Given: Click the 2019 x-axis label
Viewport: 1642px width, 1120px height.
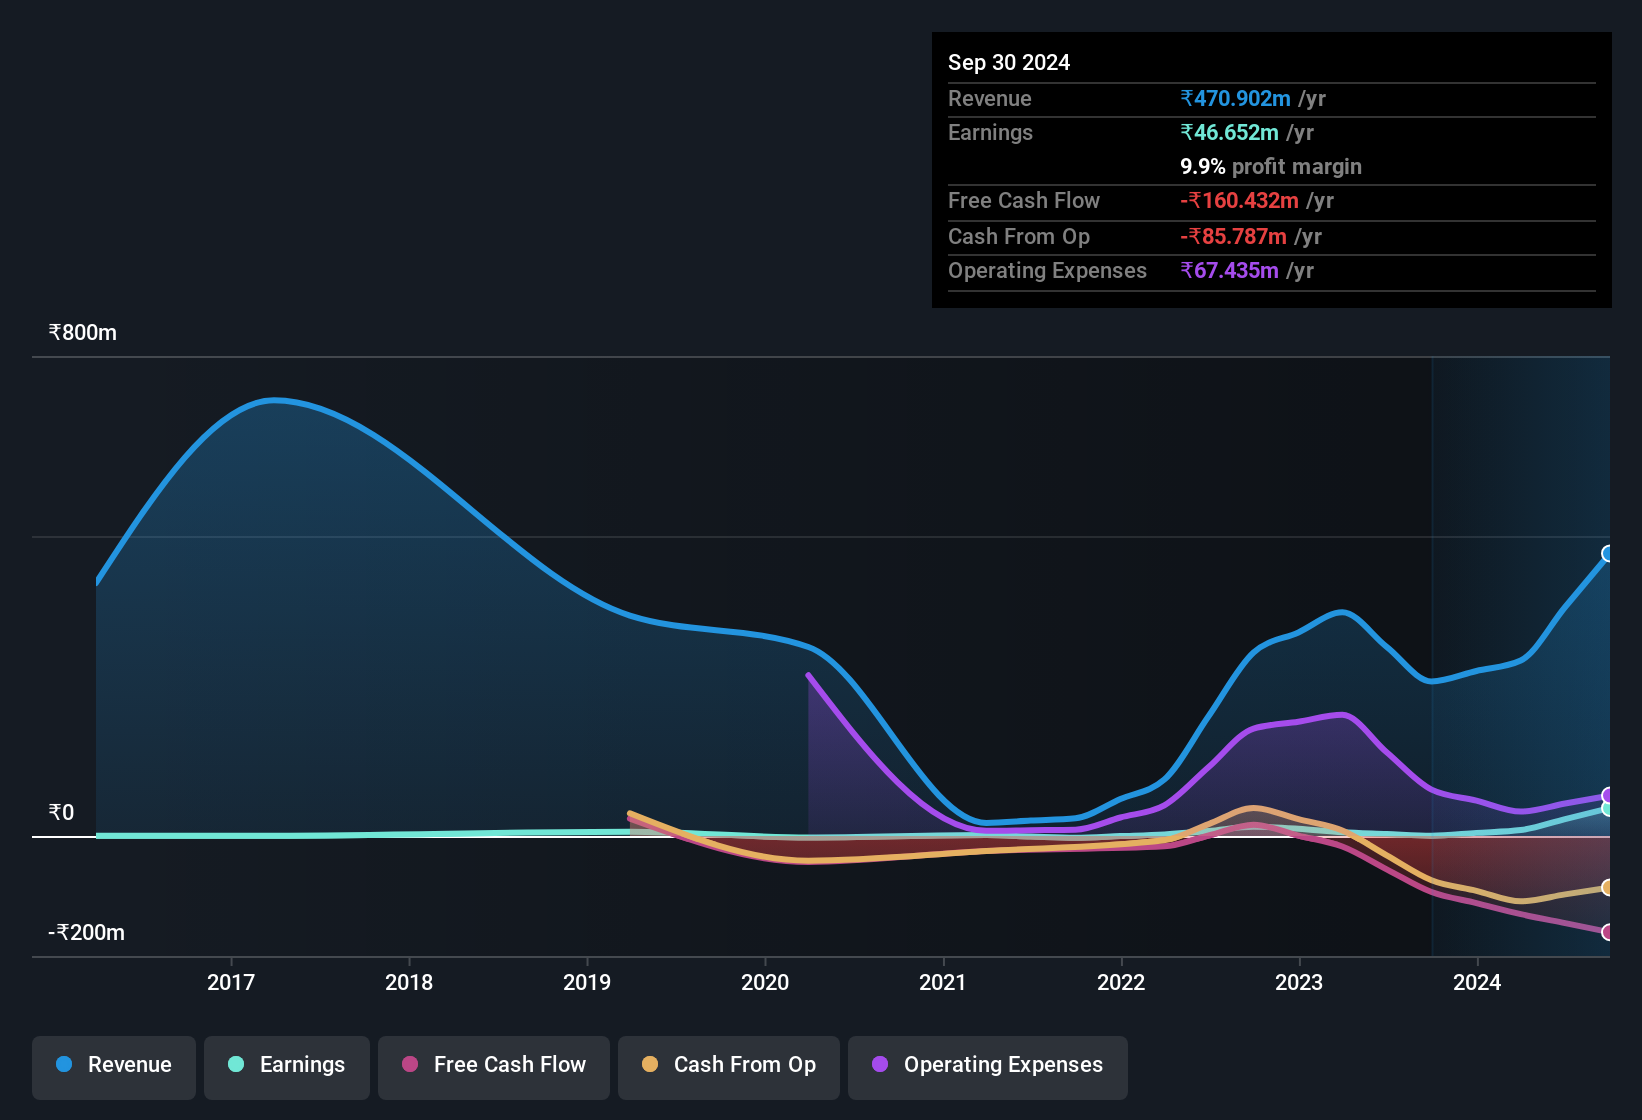Looking at the screenshot, I should pos(587,982).
